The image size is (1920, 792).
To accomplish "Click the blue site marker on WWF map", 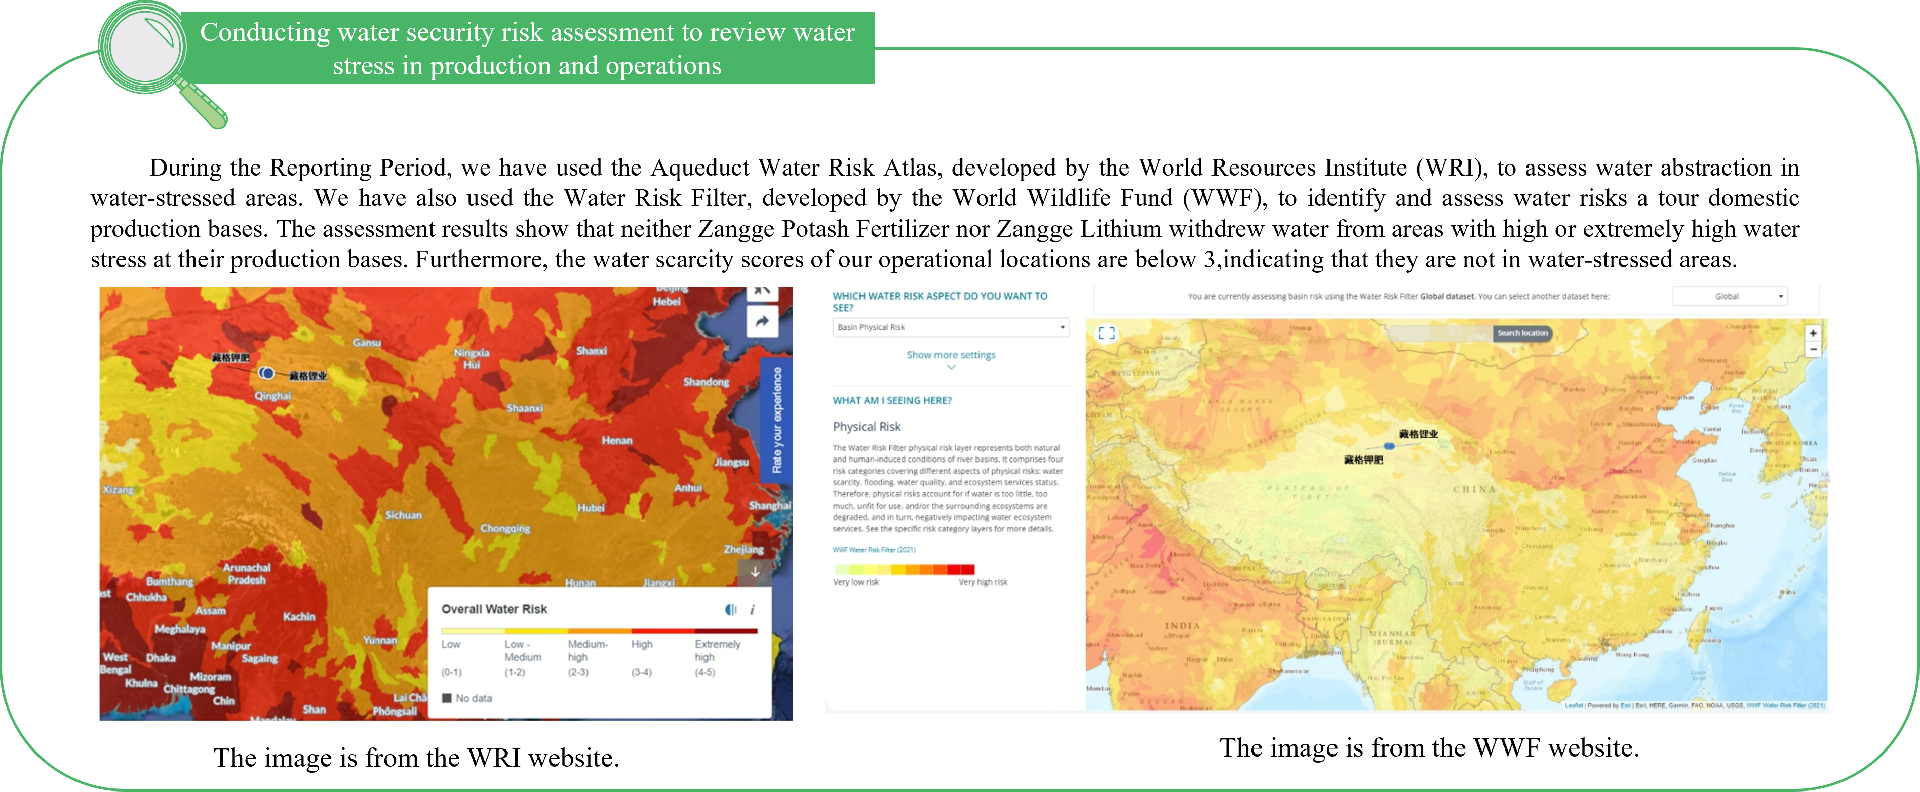I will coord(1389,446).
